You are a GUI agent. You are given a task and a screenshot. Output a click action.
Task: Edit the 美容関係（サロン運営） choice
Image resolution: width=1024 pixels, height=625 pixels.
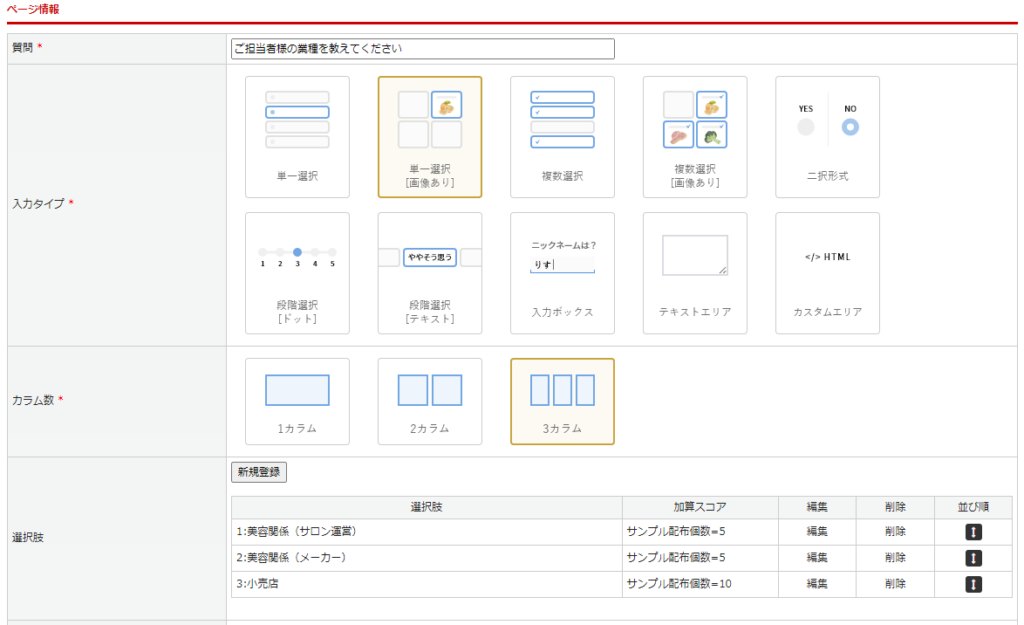817,532
